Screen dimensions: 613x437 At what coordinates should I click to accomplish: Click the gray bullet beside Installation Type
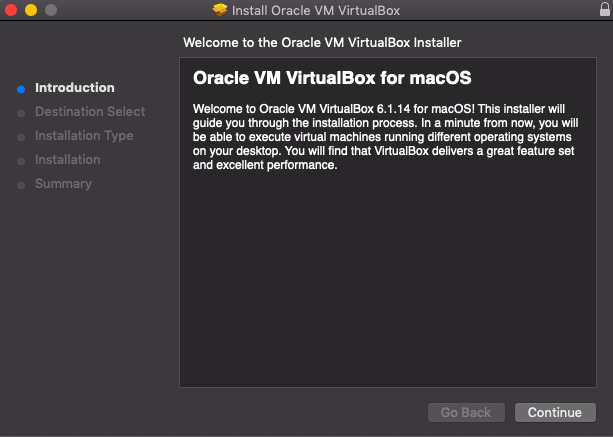click(21, 137)
